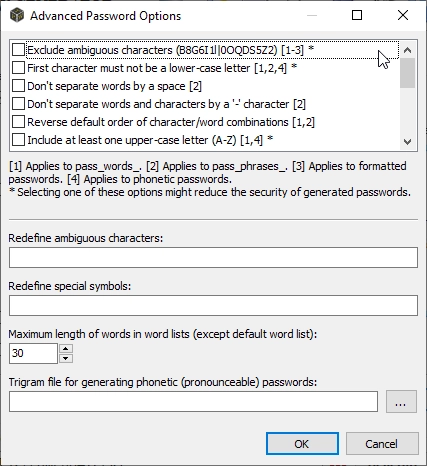Tick Don't separate words by a space
The height and width of the screenshot is (466, 427).
[x=18, y=86]
